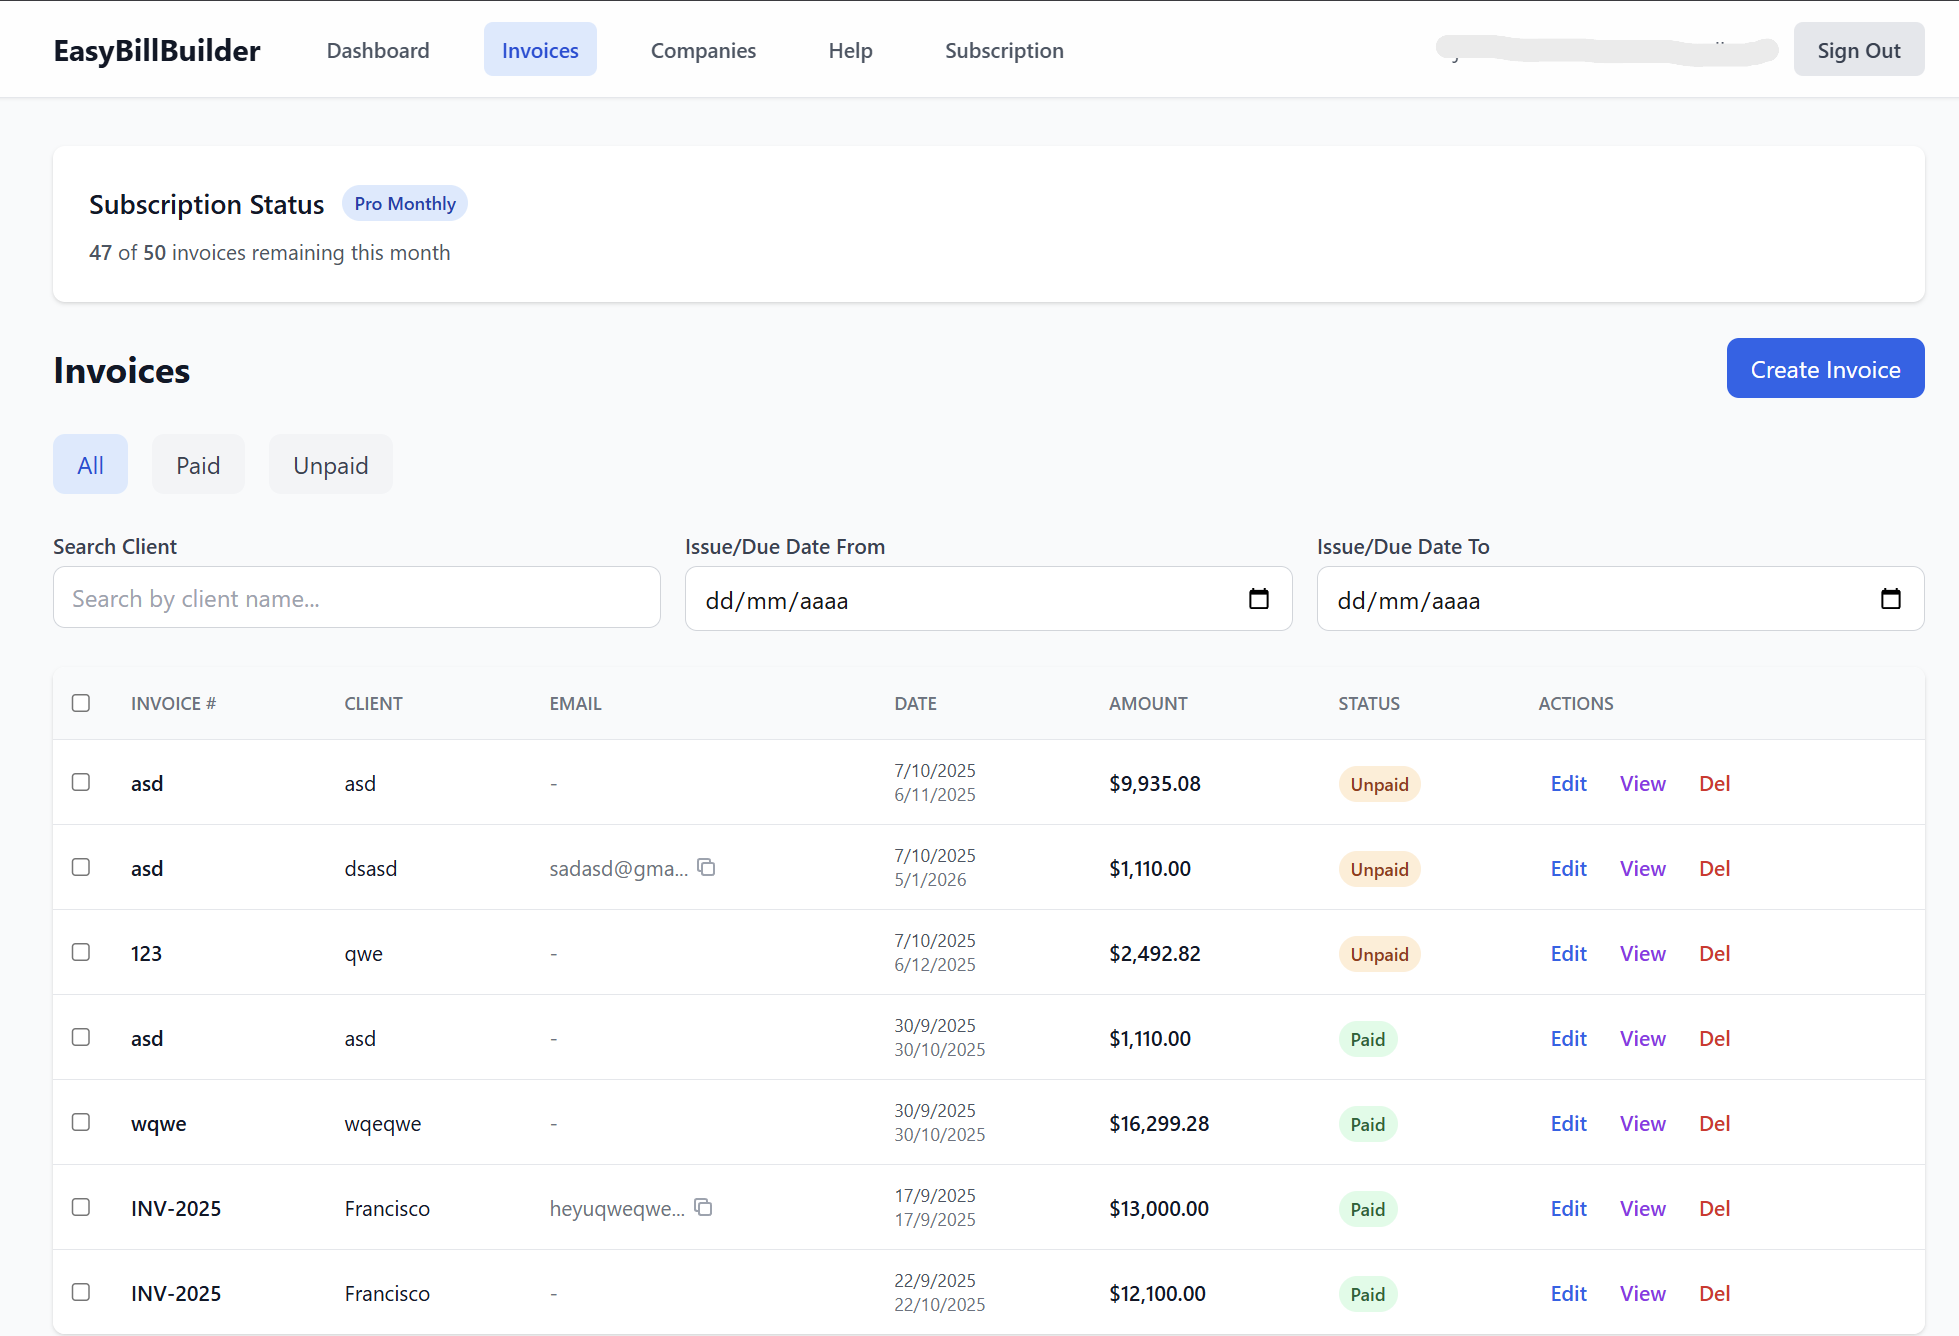Delete the $16,299.28 wqeqwe invoice

pos(1714,1124)
